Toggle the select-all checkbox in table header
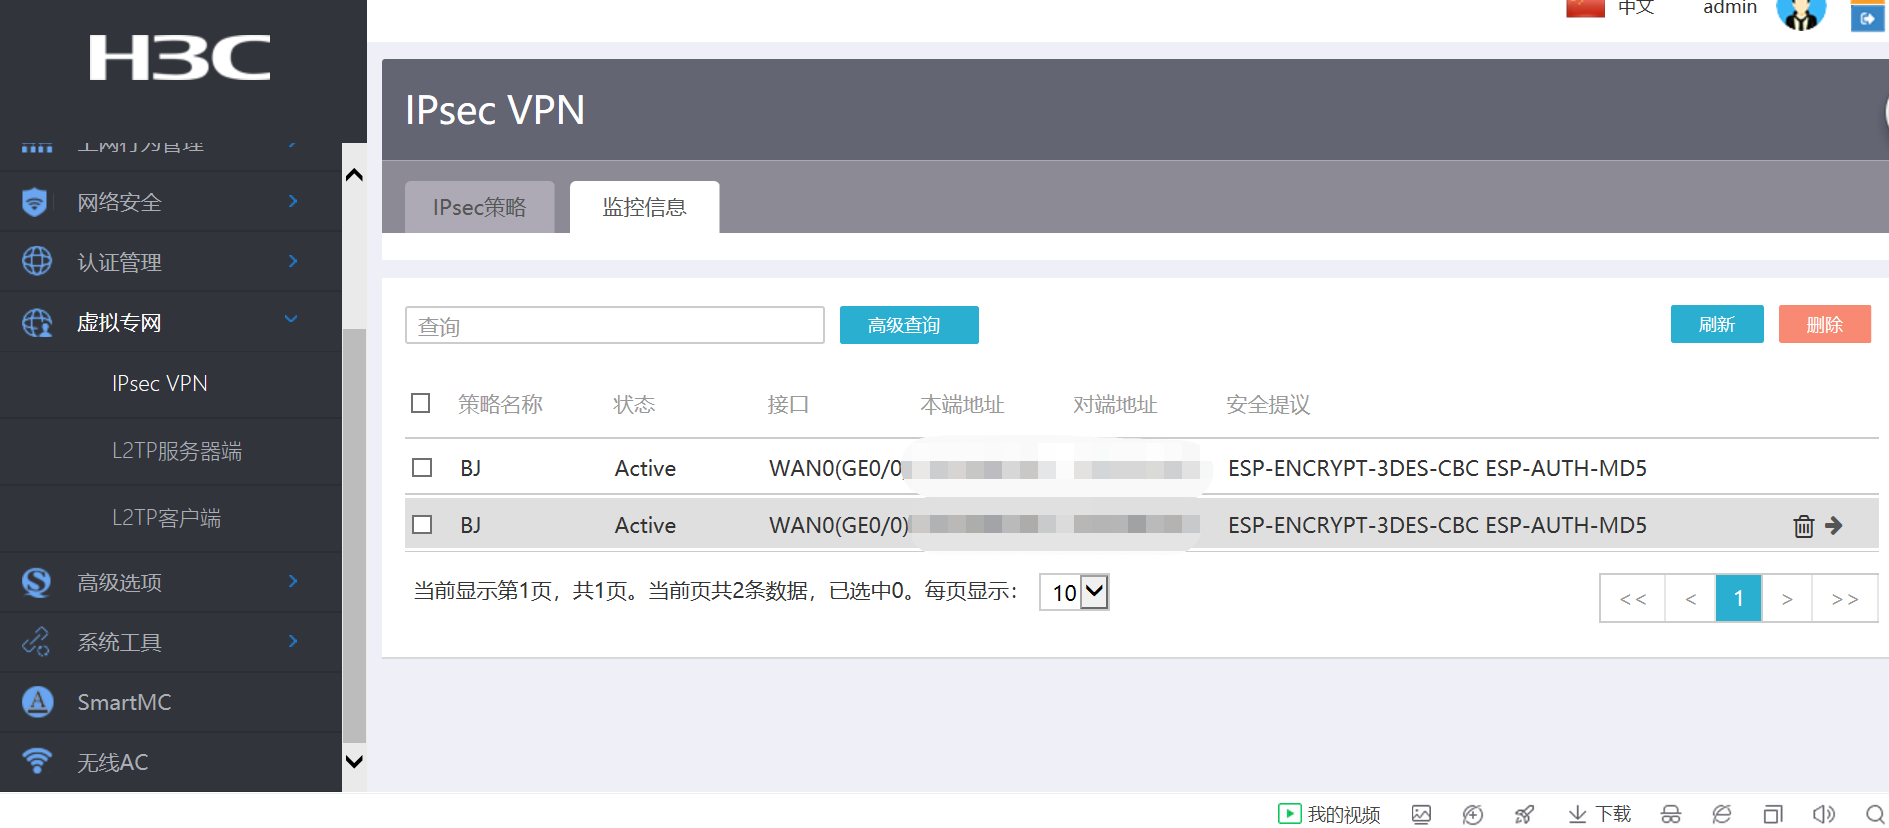 [421, 403]
